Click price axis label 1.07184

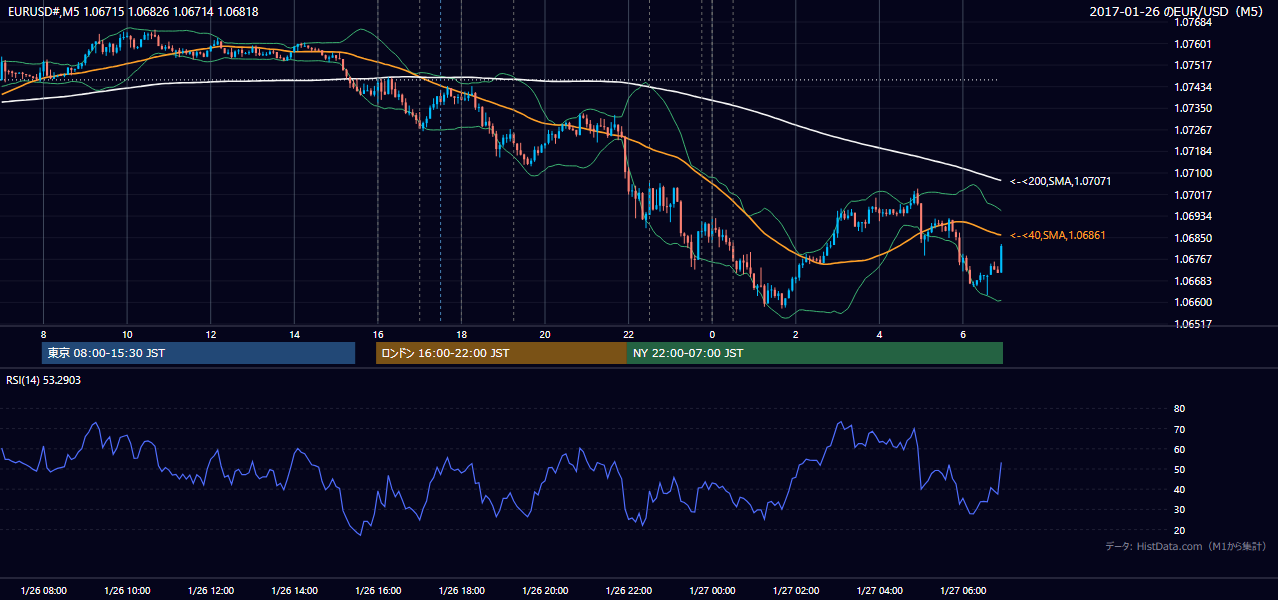(1193, 151)
